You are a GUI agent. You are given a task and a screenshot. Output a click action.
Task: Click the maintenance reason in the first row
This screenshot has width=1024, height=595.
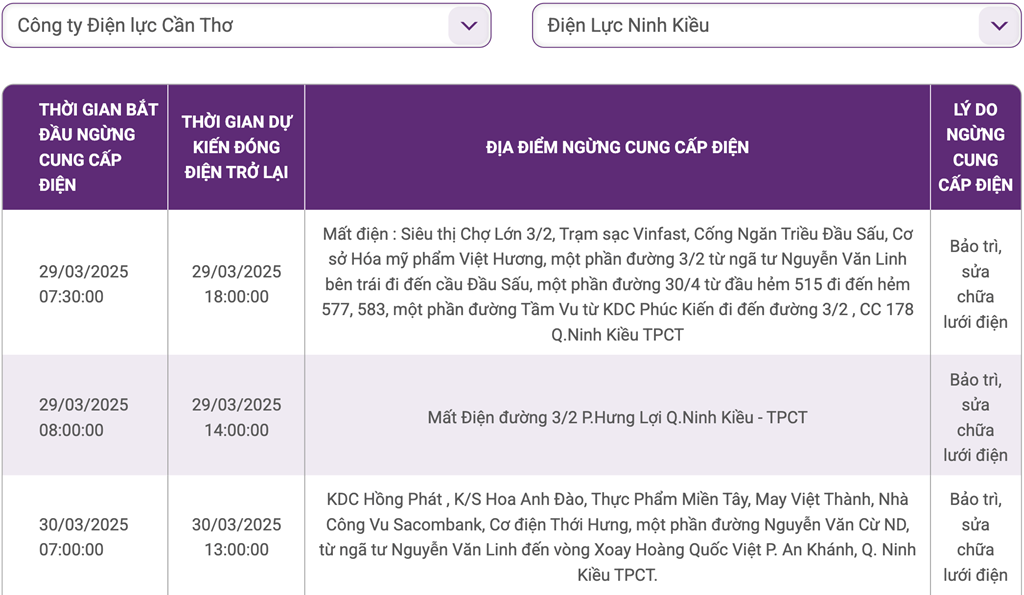[x=975, y=284]
